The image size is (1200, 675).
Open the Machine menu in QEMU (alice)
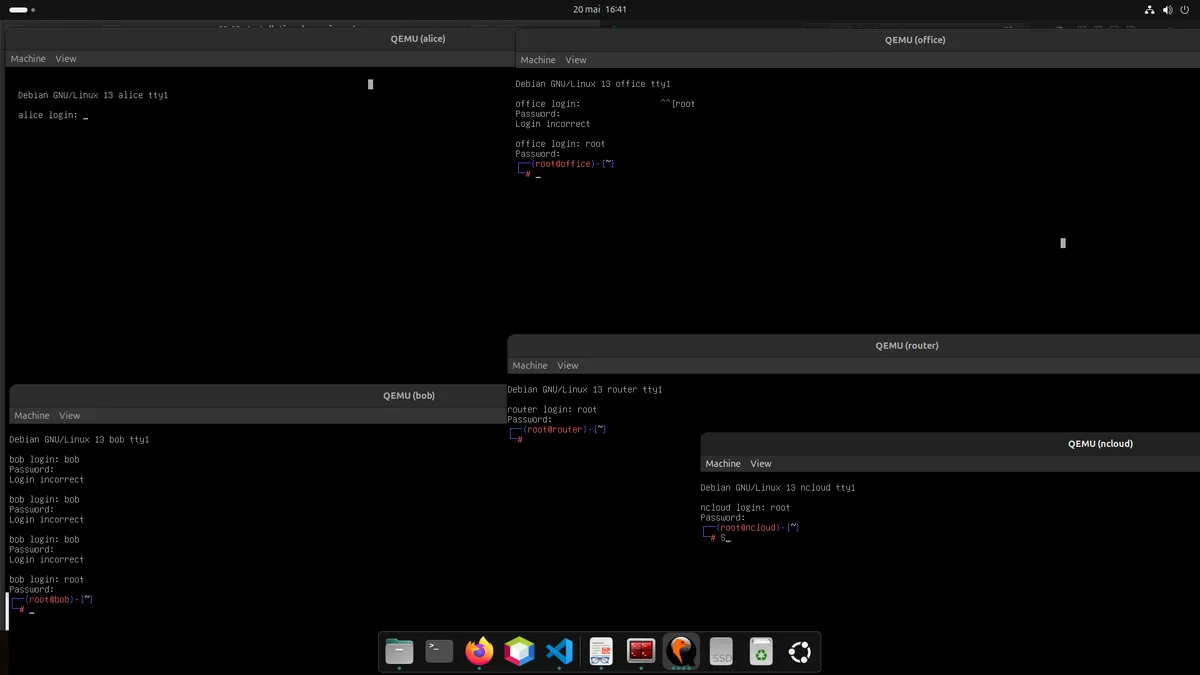28,59
